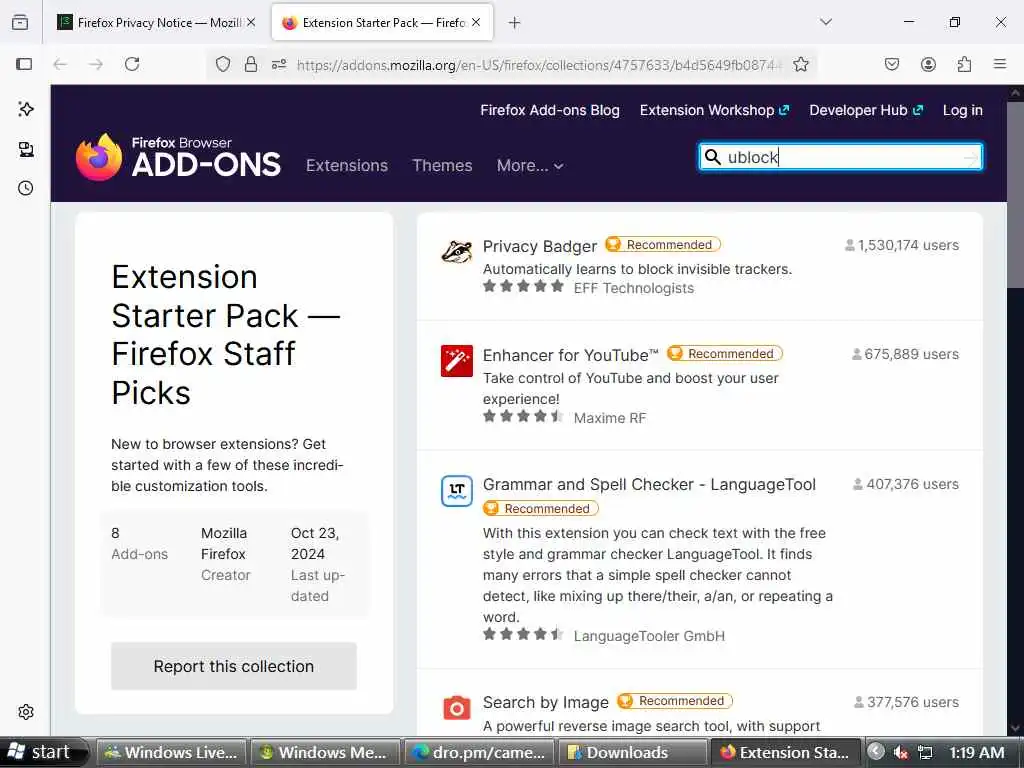The image size is (1024, 768).
Task: Open sidebar settings gear icon
Action: click(26, 712)
